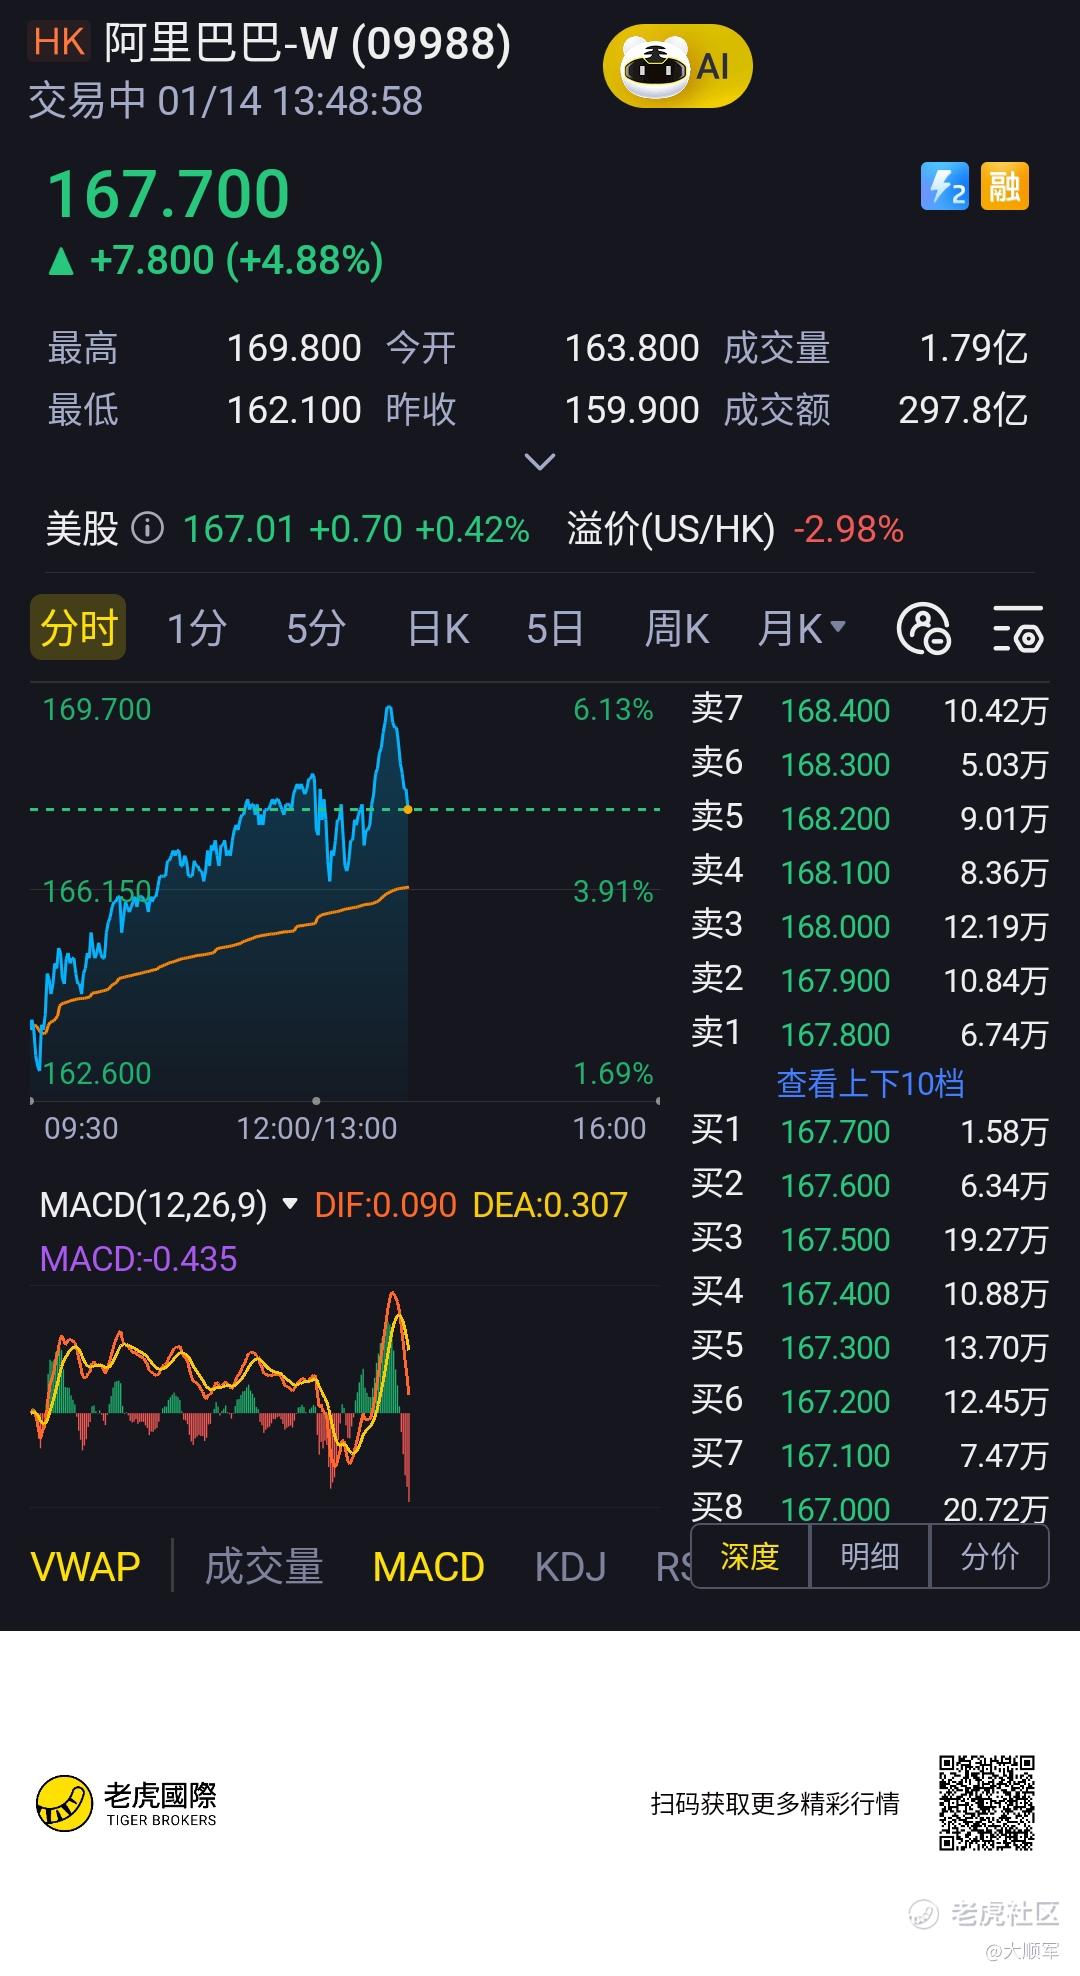The height and width of the screenshot is (1976, 1080).
Task: Tap the DIF:0.090 indicator value
Action: 385,1205
